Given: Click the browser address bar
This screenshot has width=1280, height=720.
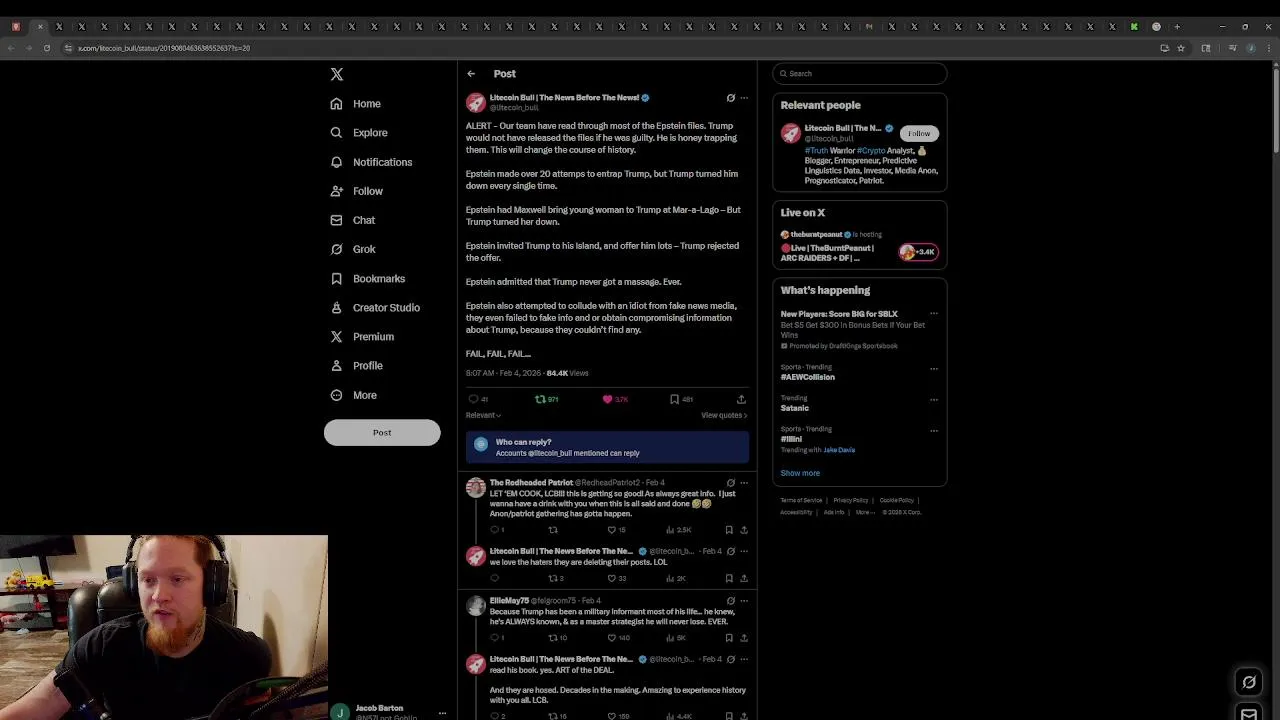Looking at the screenshot, I should tap(600, 48).
